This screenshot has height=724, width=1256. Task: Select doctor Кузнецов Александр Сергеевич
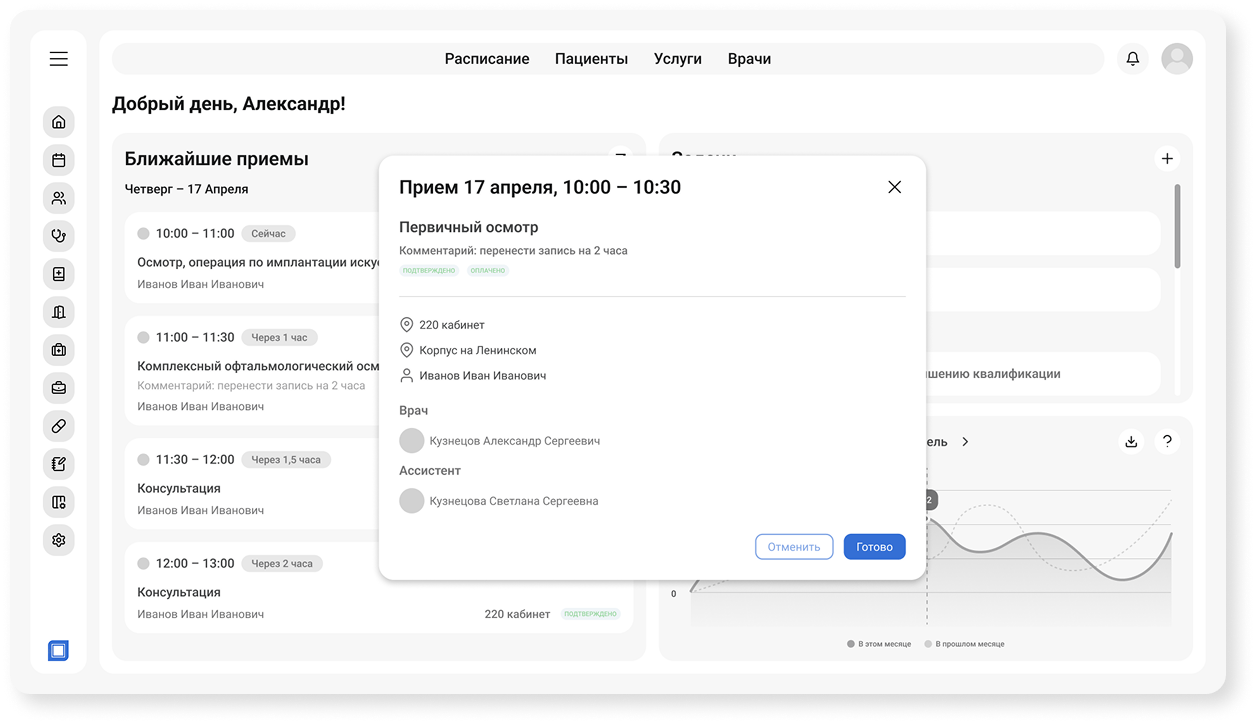click(x=500, y=440)
